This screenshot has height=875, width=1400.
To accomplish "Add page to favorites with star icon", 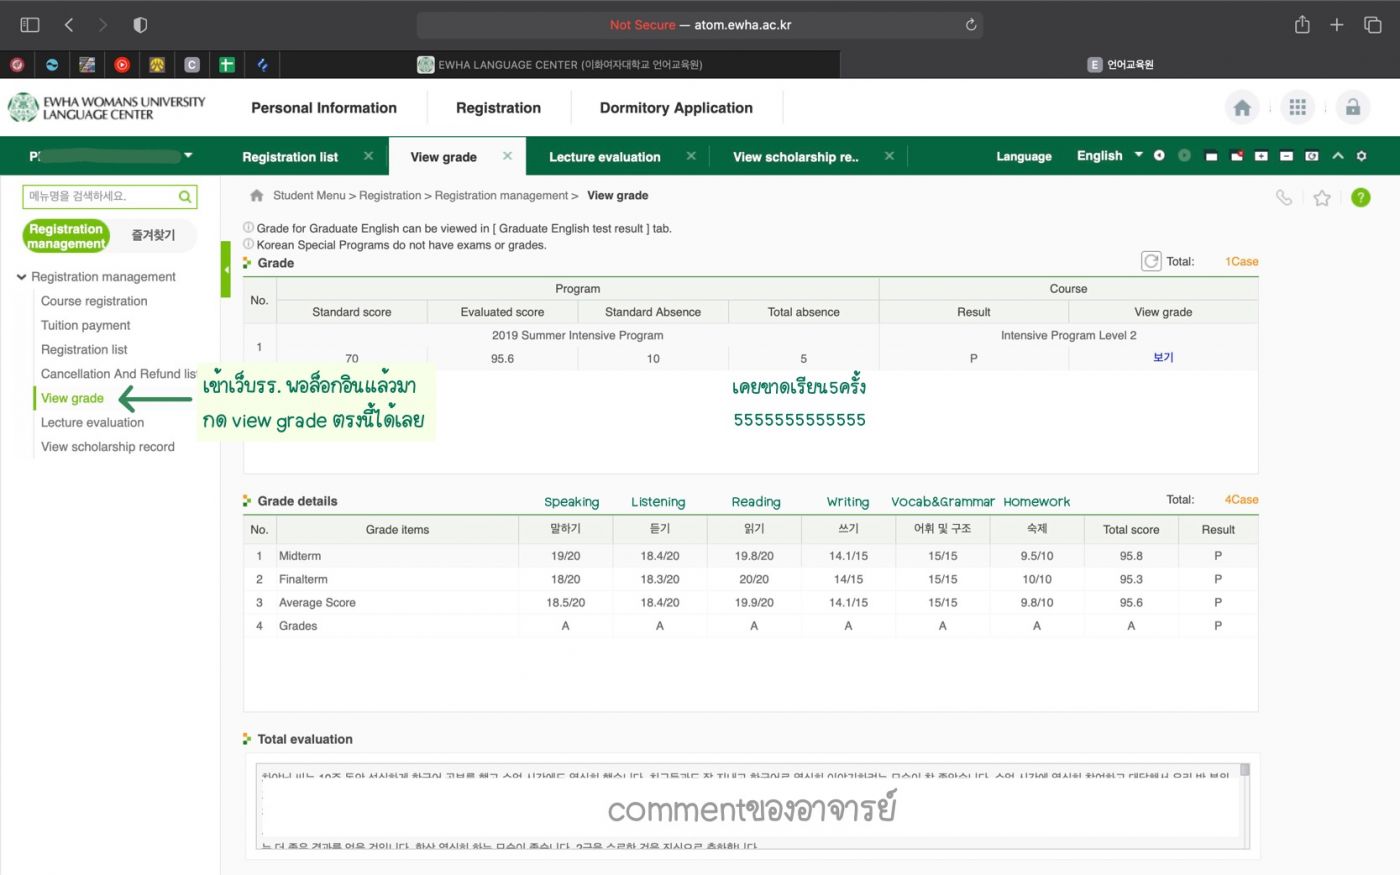I will pos(1322,198).
